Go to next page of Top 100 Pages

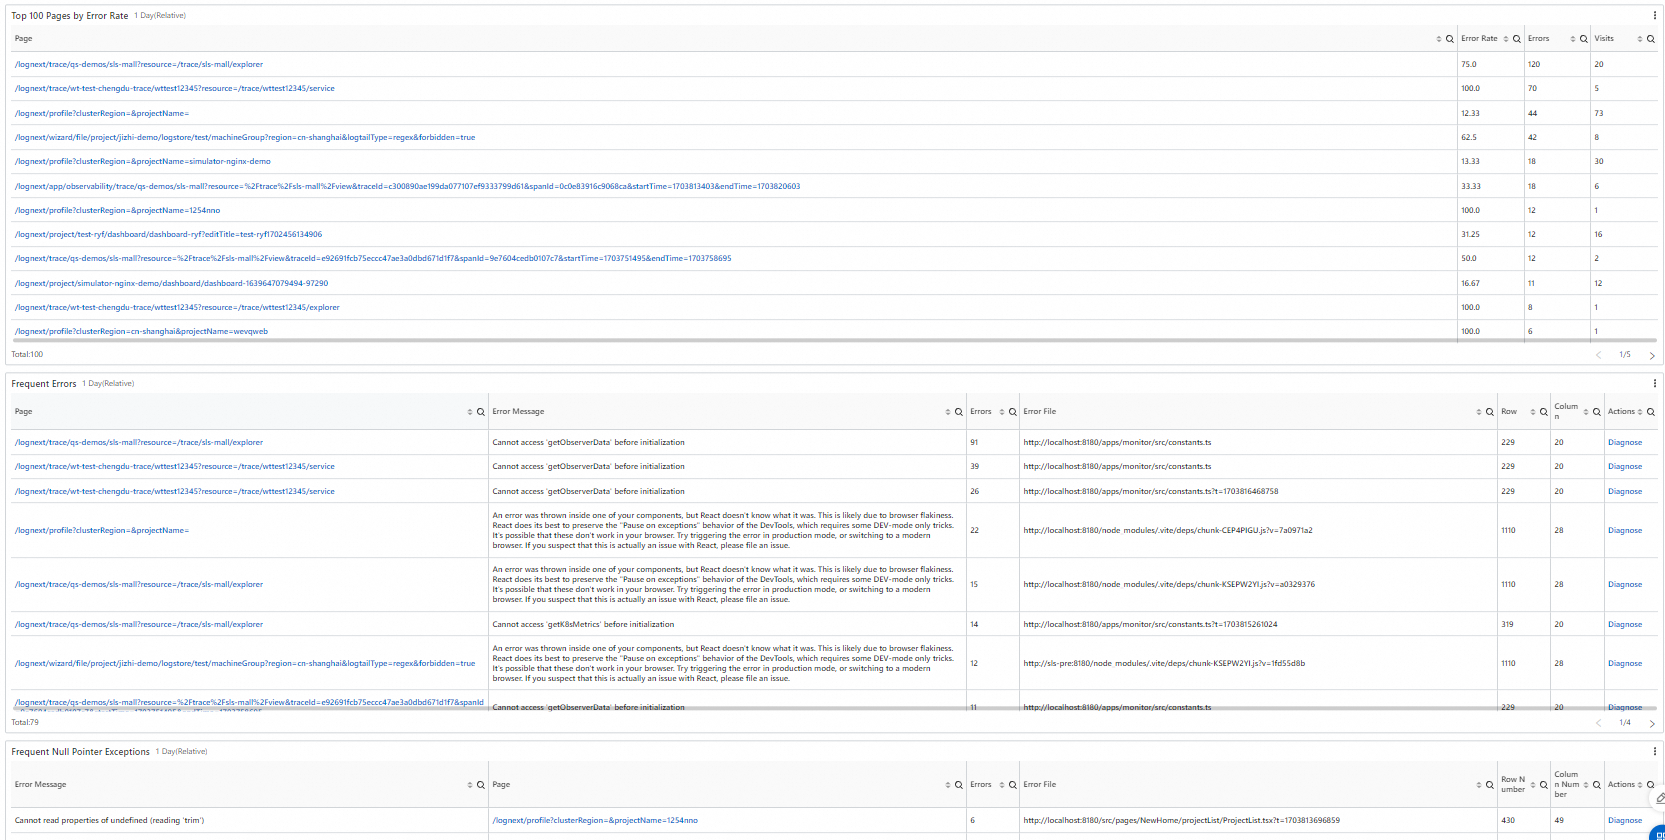1652,355
